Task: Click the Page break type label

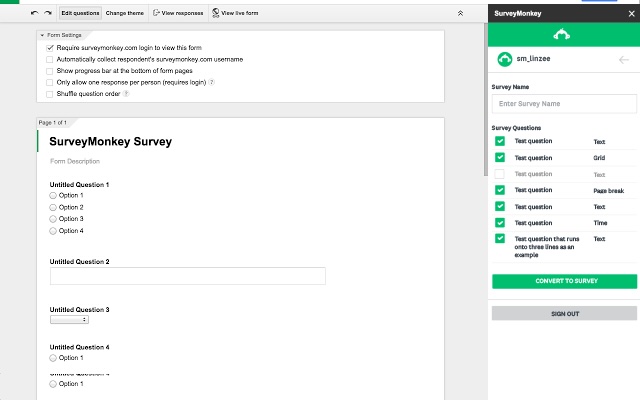Action: coord(608,191)
